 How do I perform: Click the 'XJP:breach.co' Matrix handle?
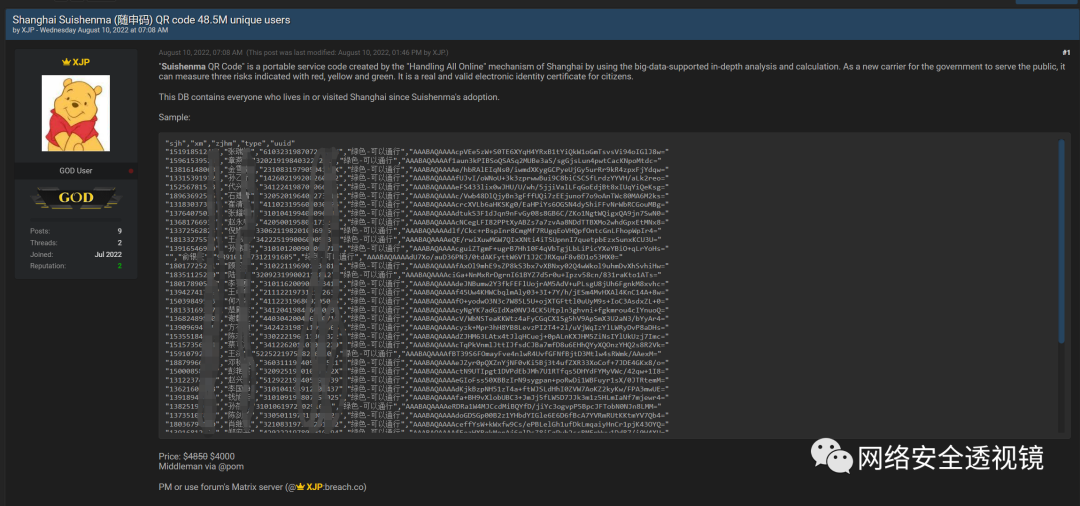coord(335,487)
